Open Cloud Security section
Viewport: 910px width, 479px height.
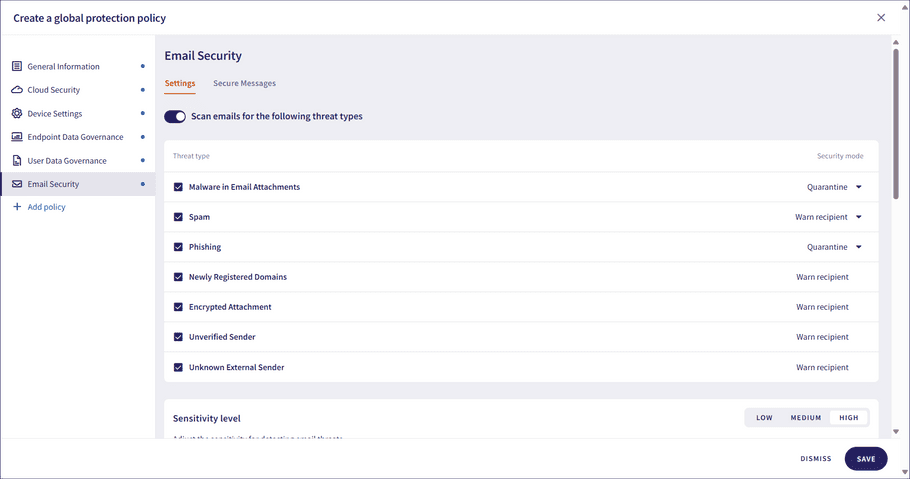pos(78,90)
